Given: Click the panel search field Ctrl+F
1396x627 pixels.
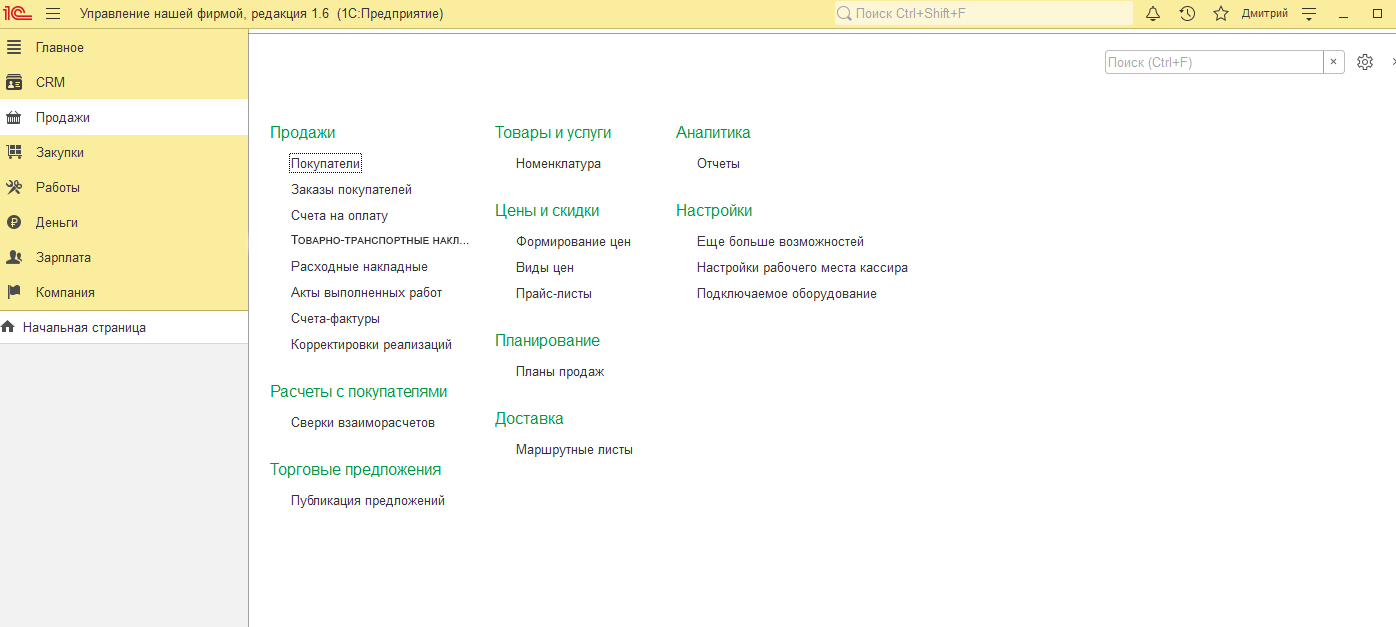Looking at the screenshot, I should click(x=1213, y=62).
